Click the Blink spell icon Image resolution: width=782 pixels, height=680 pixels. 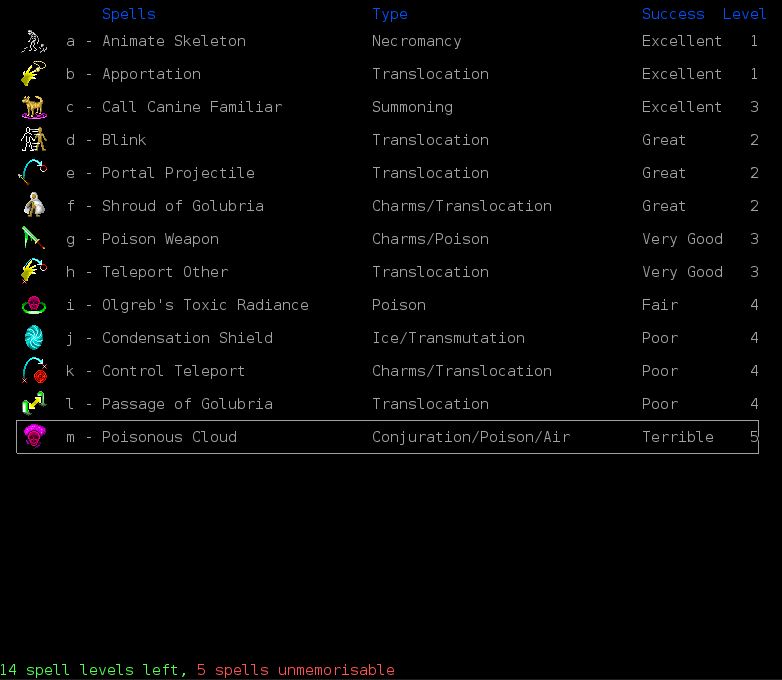(34, 140)
